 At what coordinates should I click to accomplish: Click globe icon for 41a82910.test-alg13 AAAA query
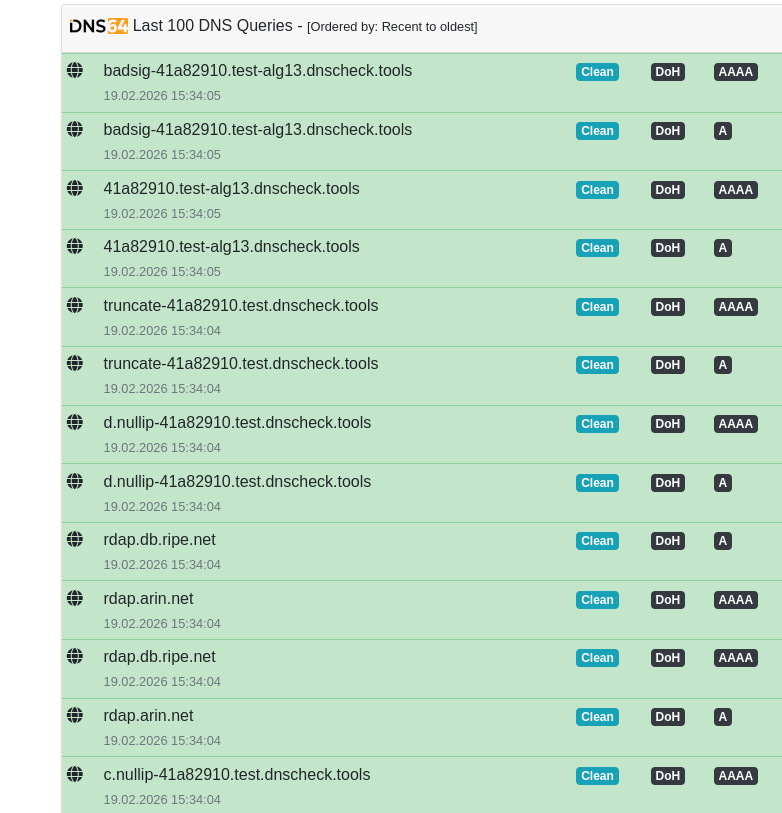pyautogui.click(x=75, y=188)
